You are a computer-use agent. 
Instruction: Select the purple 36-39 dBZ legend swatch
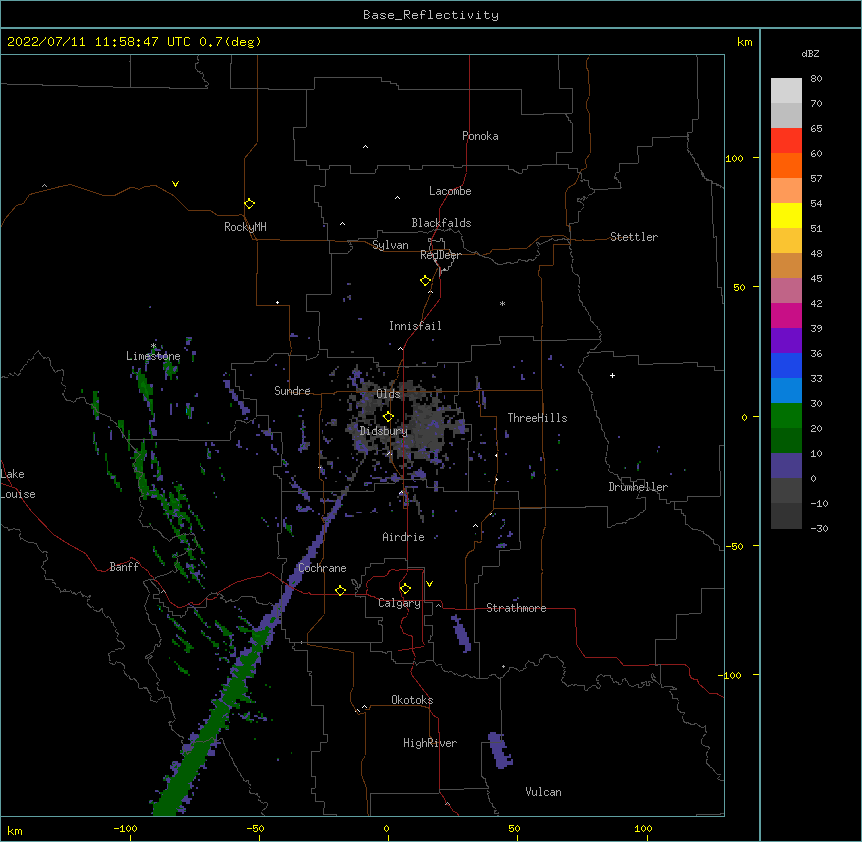coord(786,341)
